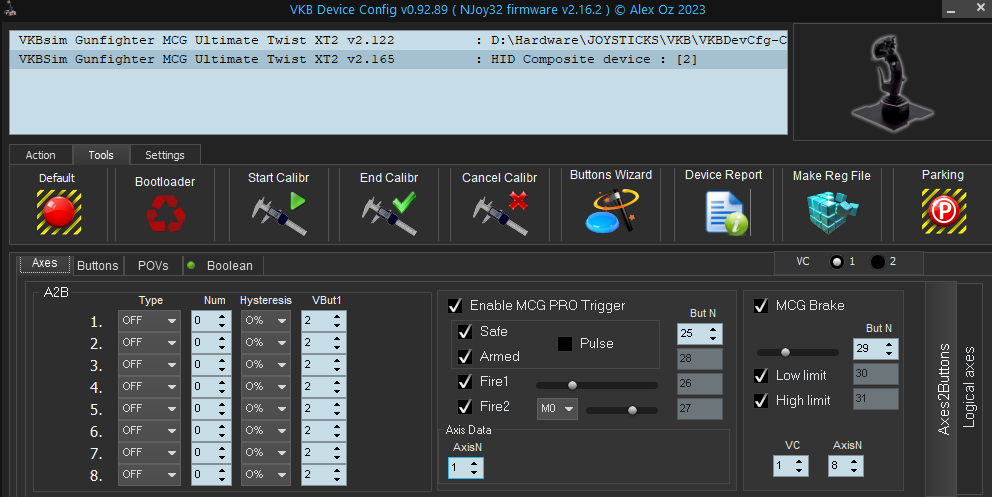Click the Num field in A2B row 4
The height and width of the screenshot is (497, 992).
coord(211,386)
